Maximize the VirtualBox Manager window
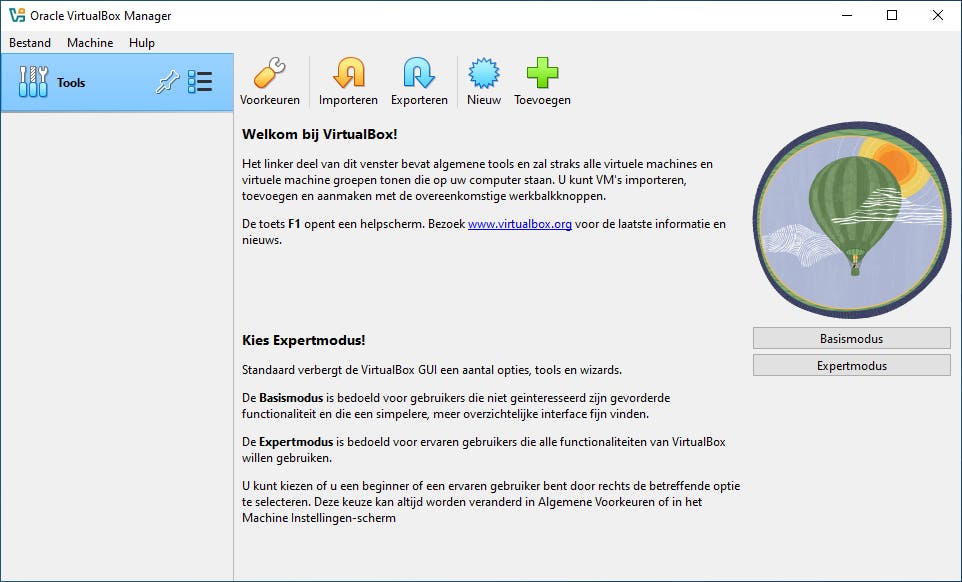Viewport: 962px width, 582px height. [x=892, y=15]
